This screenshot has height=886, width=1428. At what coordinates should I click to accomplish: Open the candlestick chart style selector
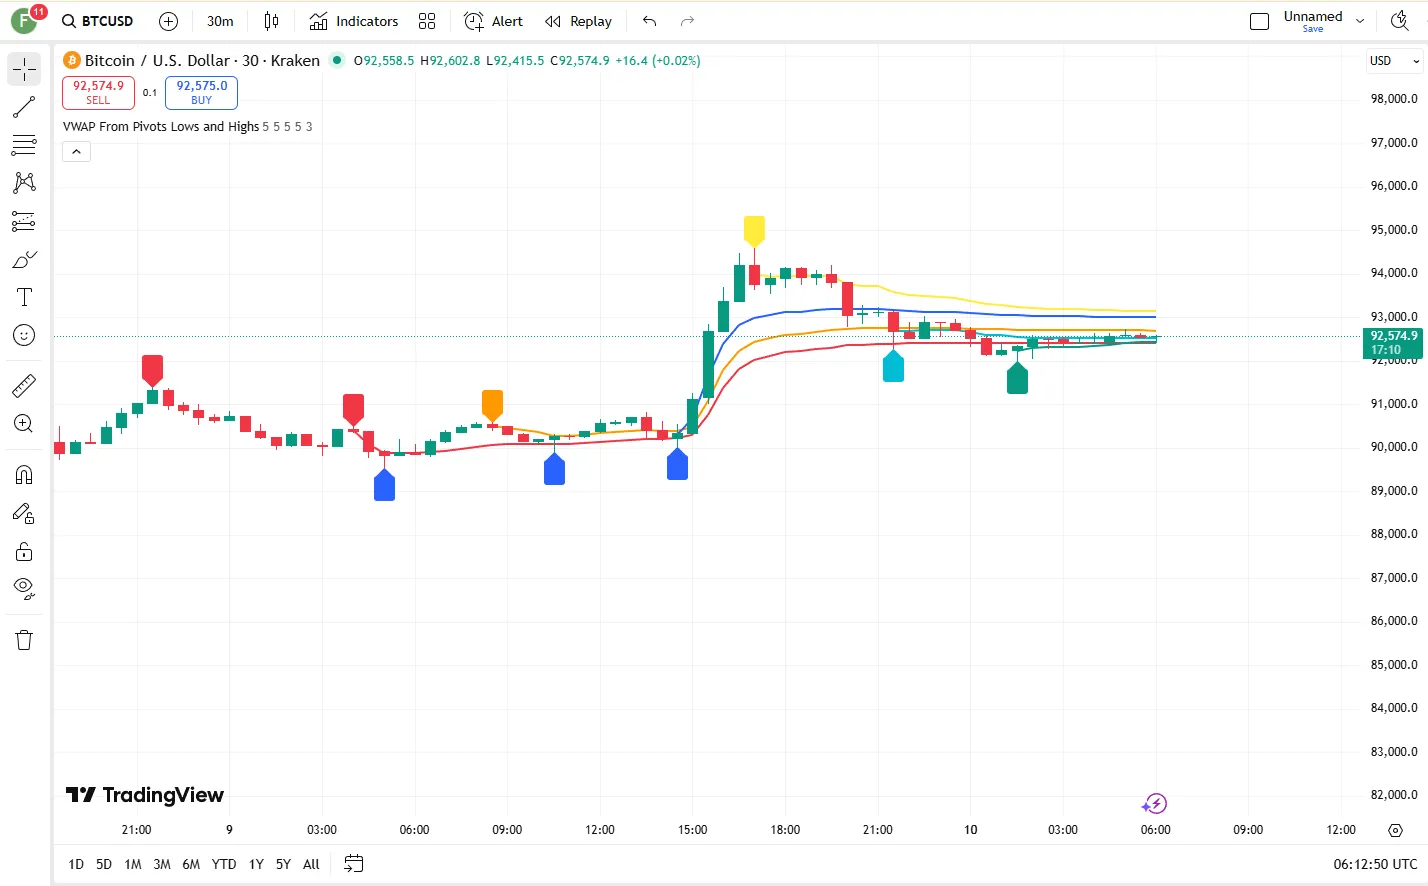271,21
